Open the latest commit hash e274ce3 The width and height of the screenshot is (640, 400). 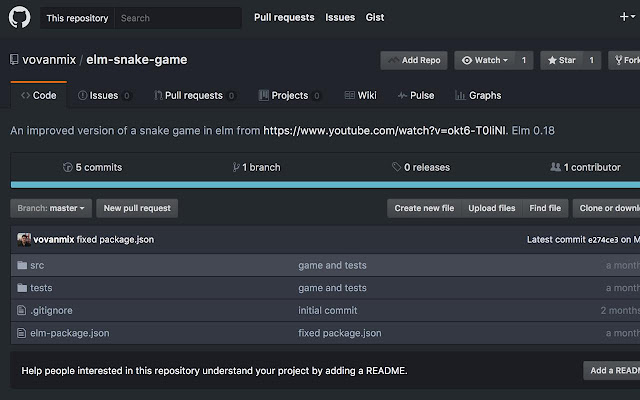(x=603, y=240)
